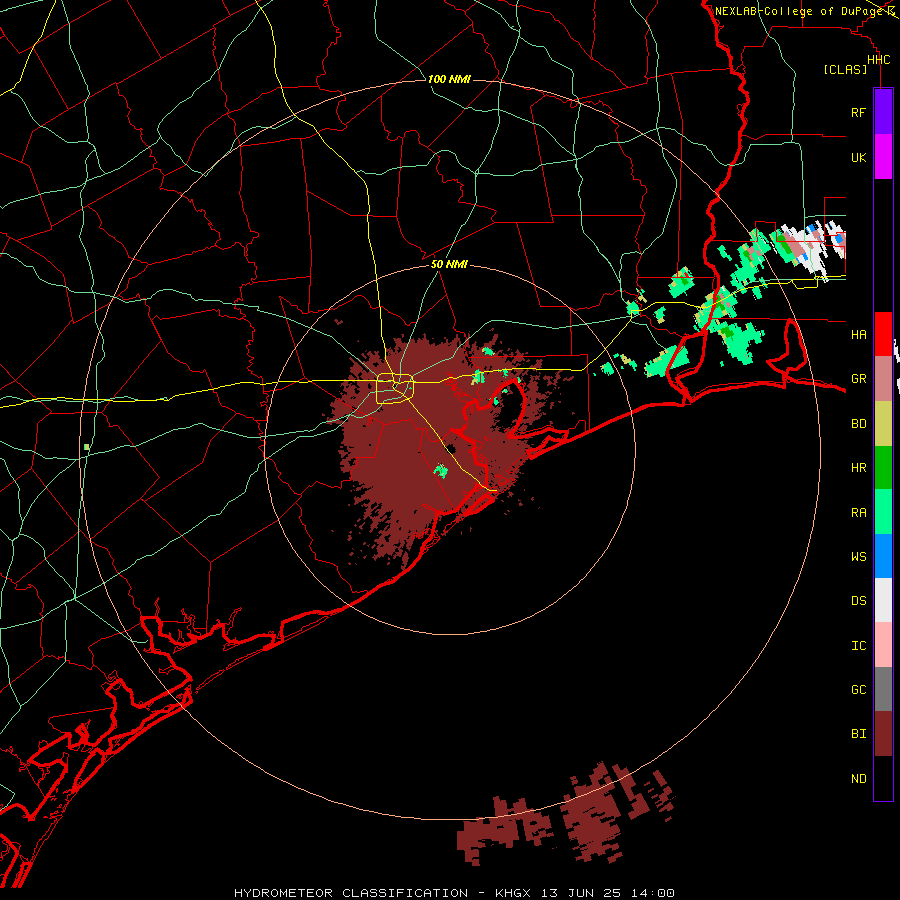The height and width of the screenshot is (900, 900).
Task: Click the BD yellow legend swatch
Action: [x=883, y=424]
